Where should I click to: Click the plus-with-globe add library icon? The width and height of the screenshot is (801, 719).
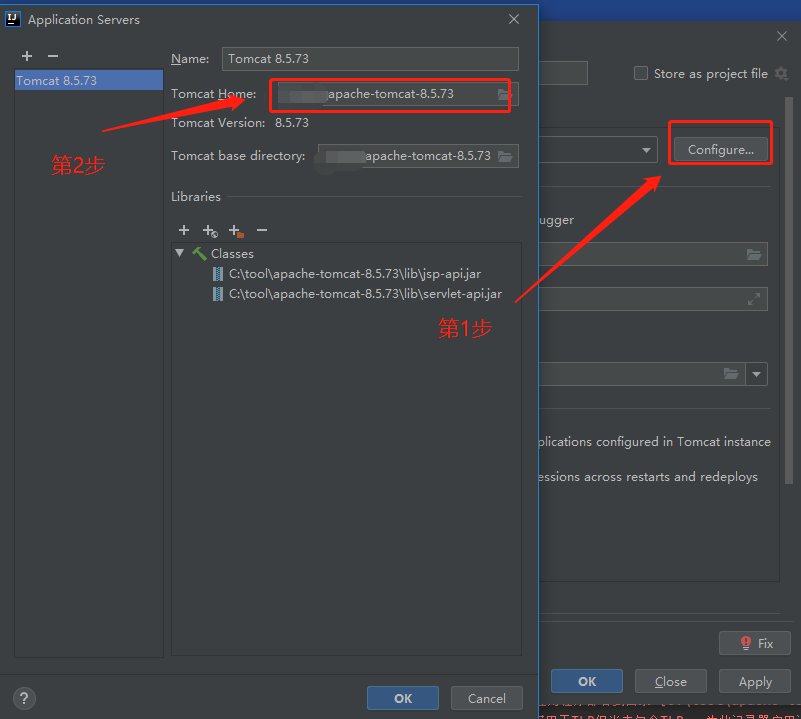click(210, 231)
